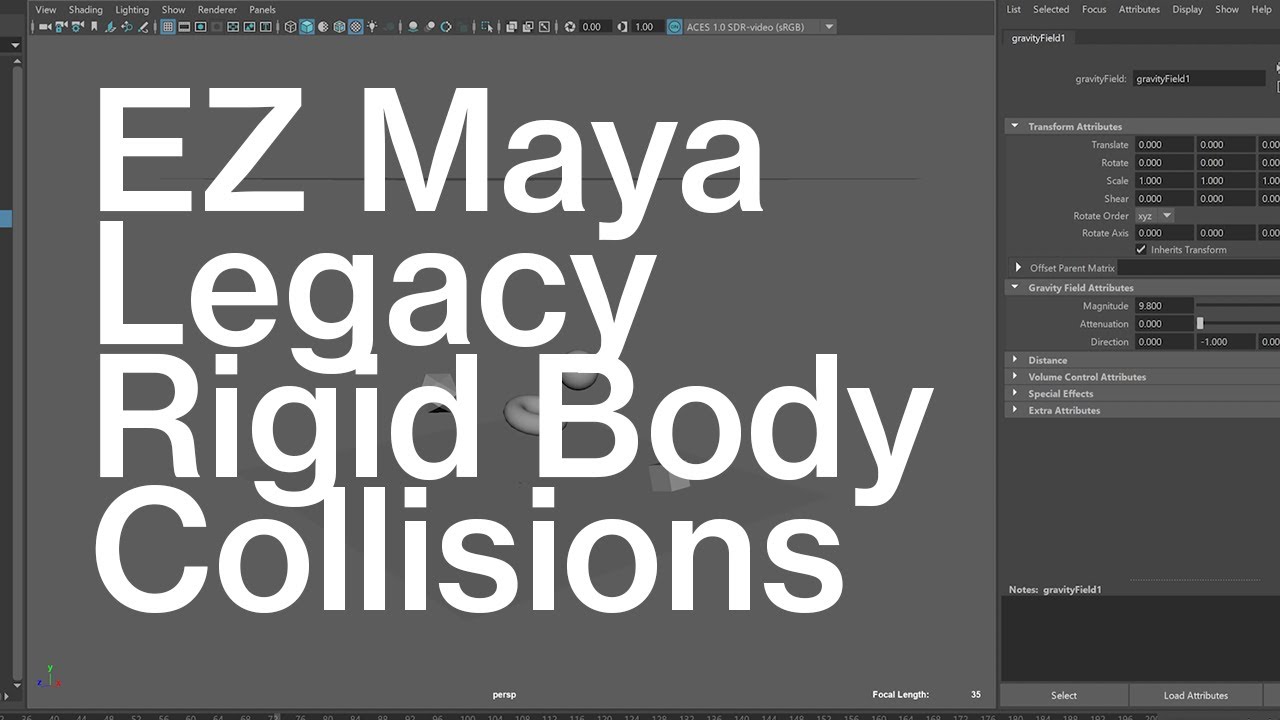Click the Magnitude 9.800 value field
Viewport: 1280px width, 720px height.
tap(1164, 306)
